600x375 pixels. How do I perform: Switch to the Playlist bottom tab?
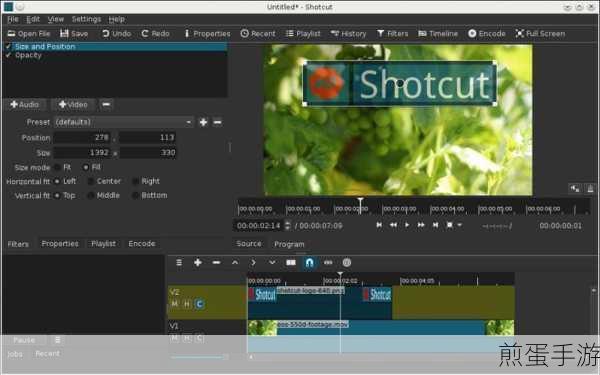(103, 244)
